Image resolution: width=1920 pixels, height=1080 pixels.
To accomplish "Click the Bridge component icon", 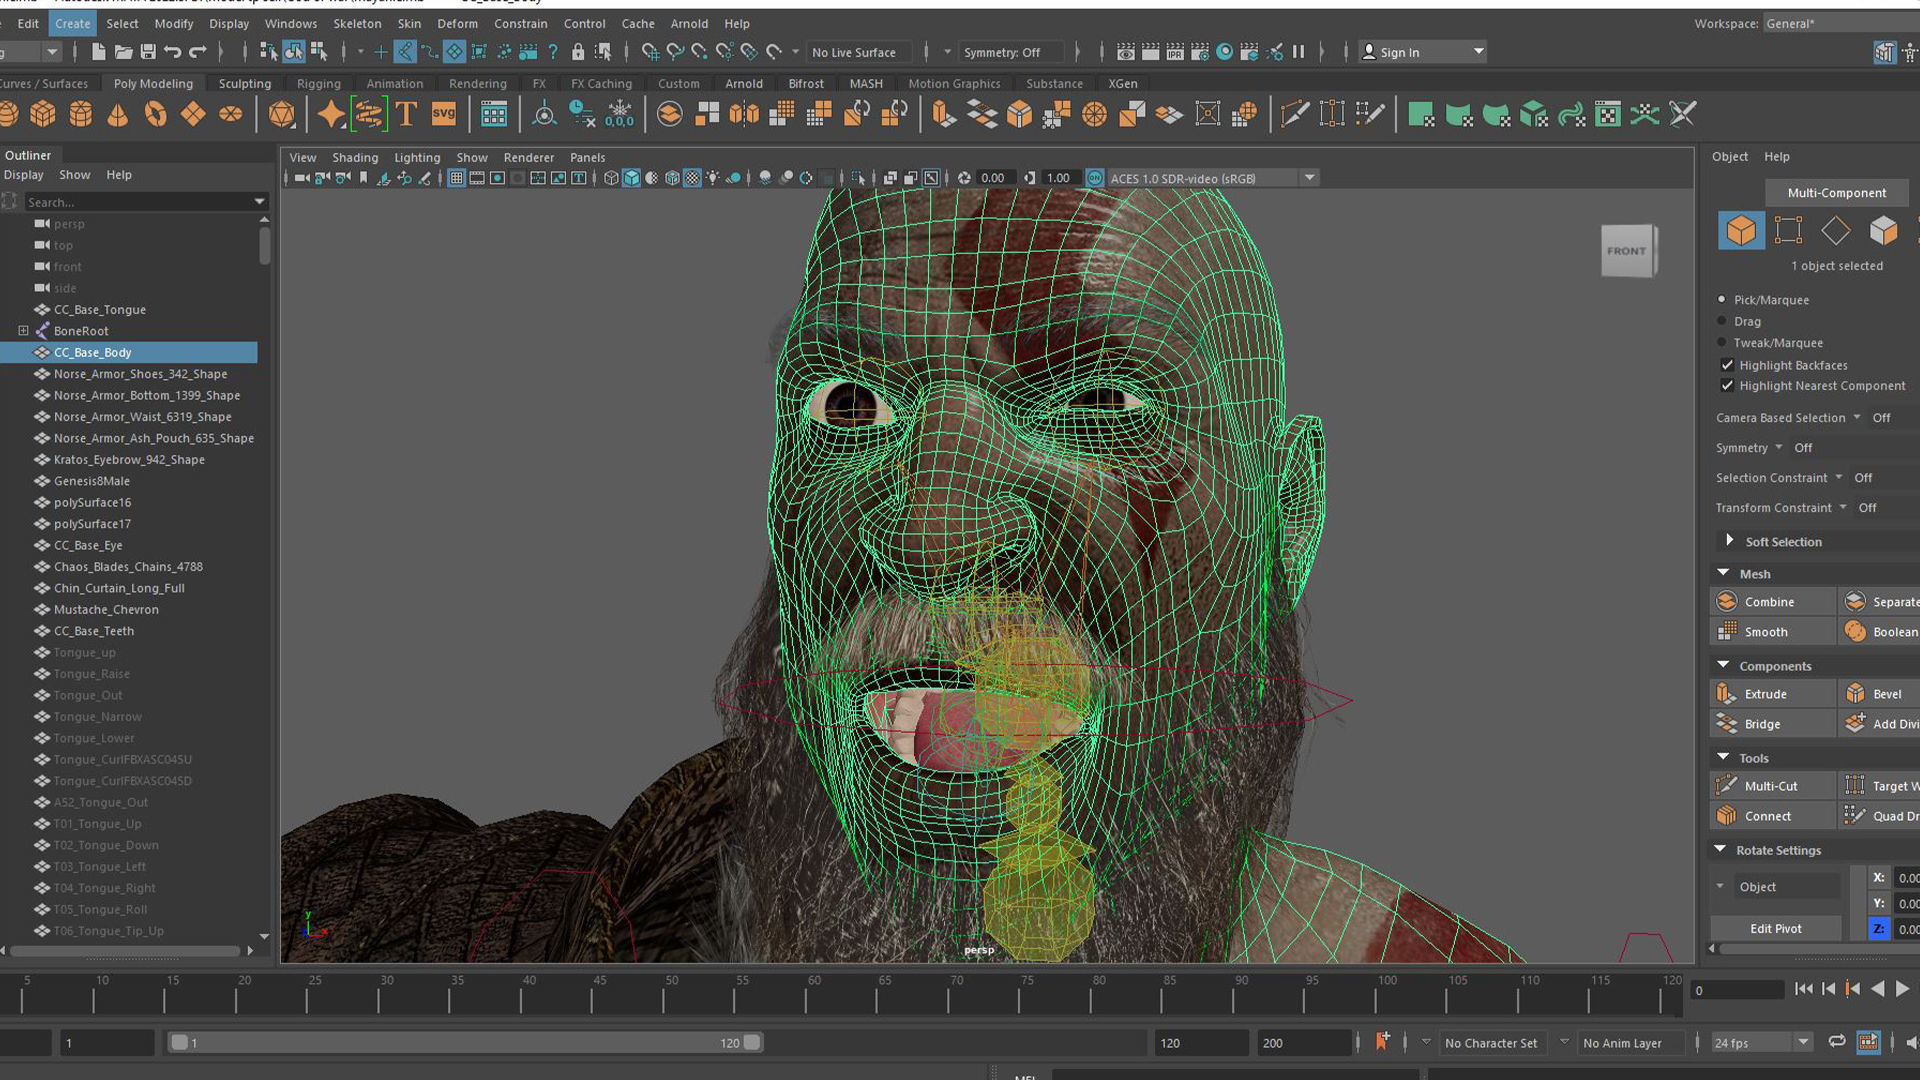I will 1727,724.
